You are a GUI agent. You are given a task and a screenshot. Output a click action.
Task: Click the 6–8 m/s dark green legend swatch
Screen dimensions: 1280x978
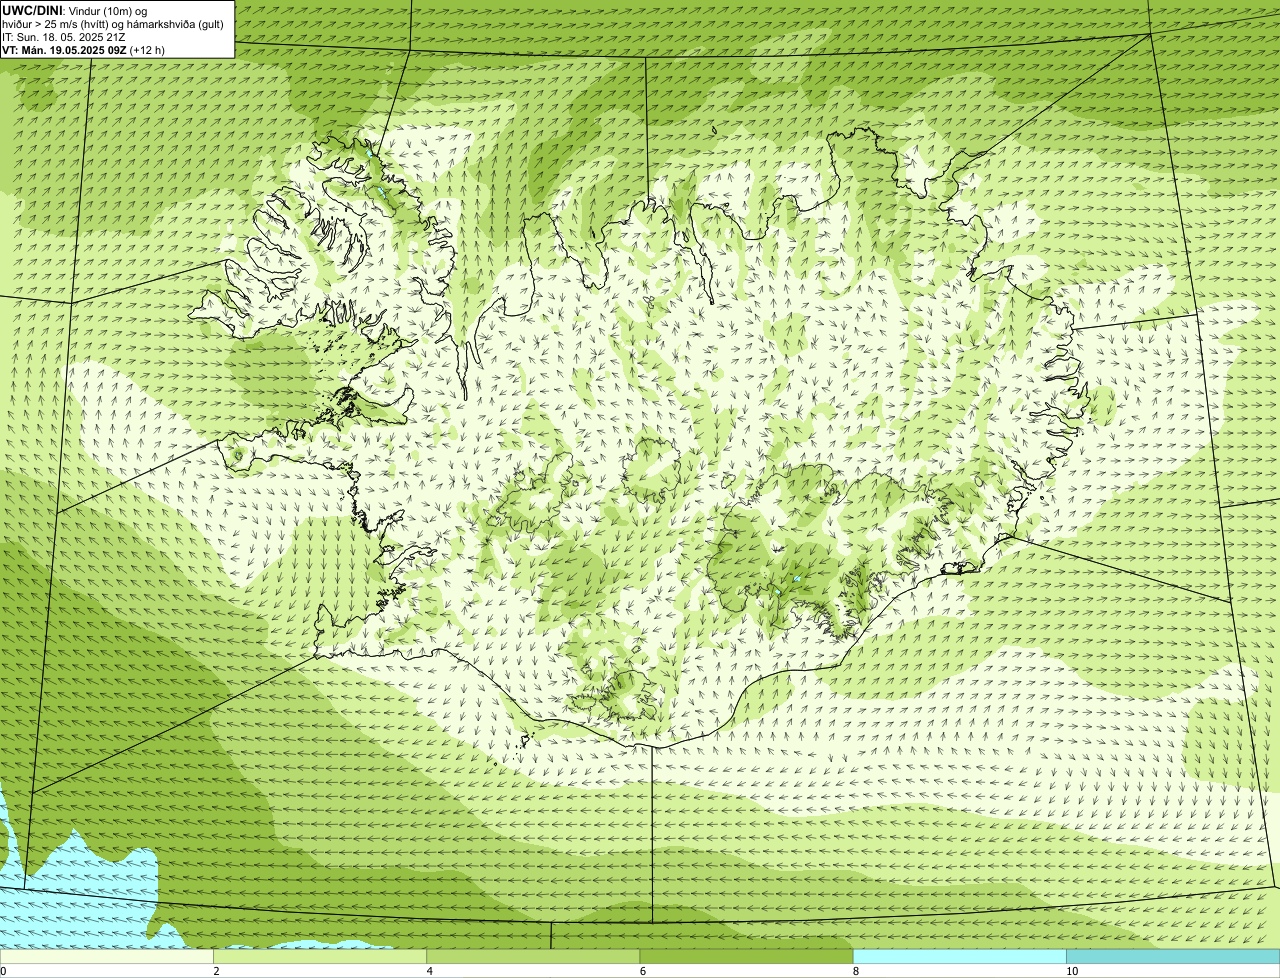click(746, 956)
